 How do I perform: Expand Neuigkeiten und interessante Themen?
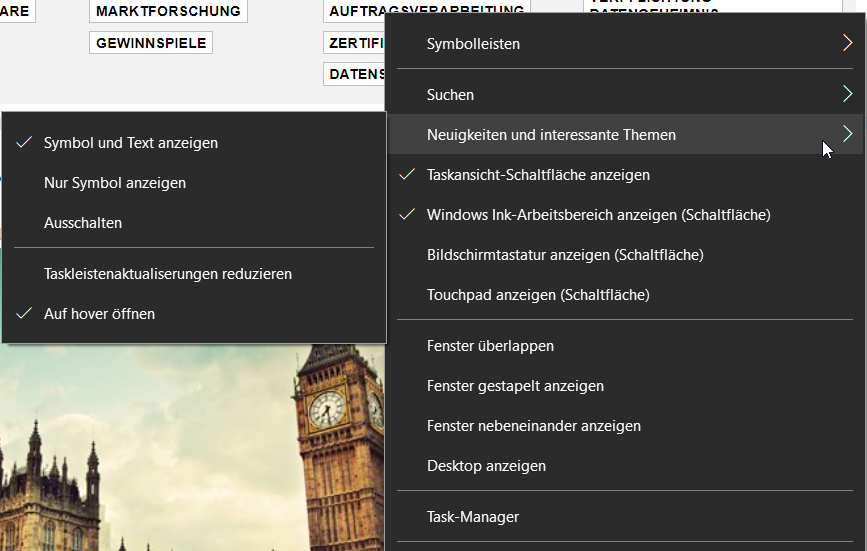click(551, 135)
